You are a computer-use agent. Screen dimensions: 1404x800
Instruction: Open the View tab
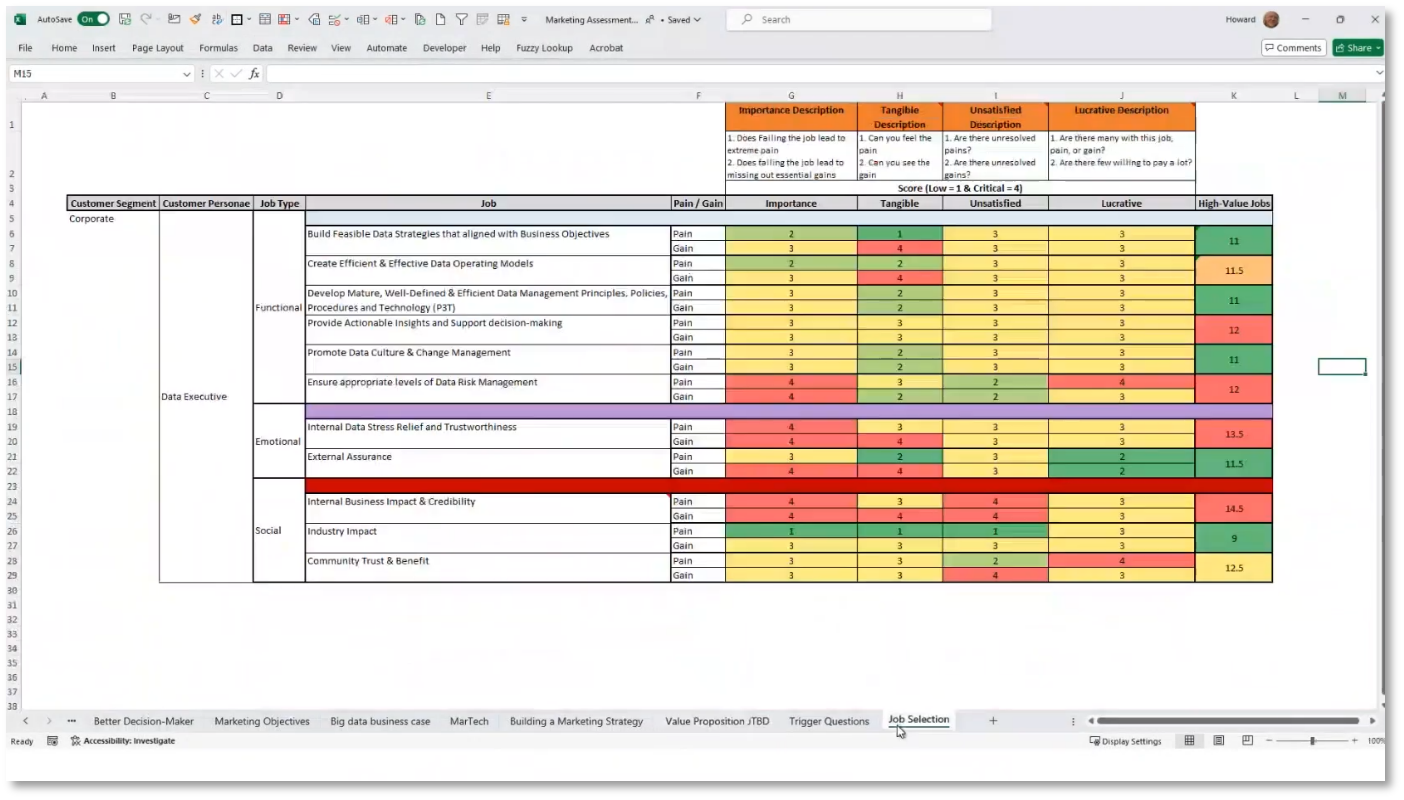pyautogui.click(x=341, y=48)
